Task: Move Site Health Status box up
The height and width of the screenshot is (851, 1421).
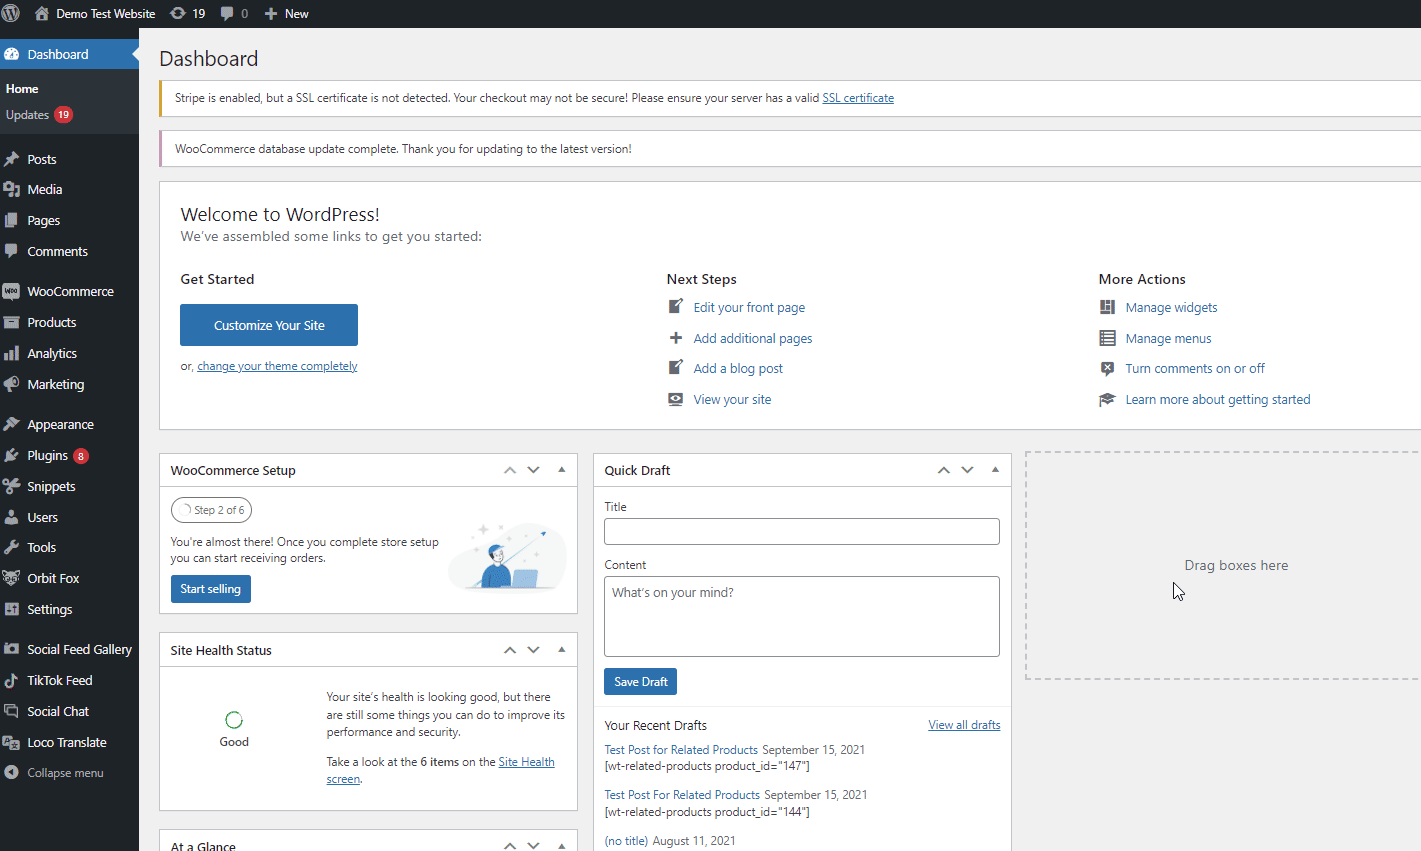Action: 510,650
